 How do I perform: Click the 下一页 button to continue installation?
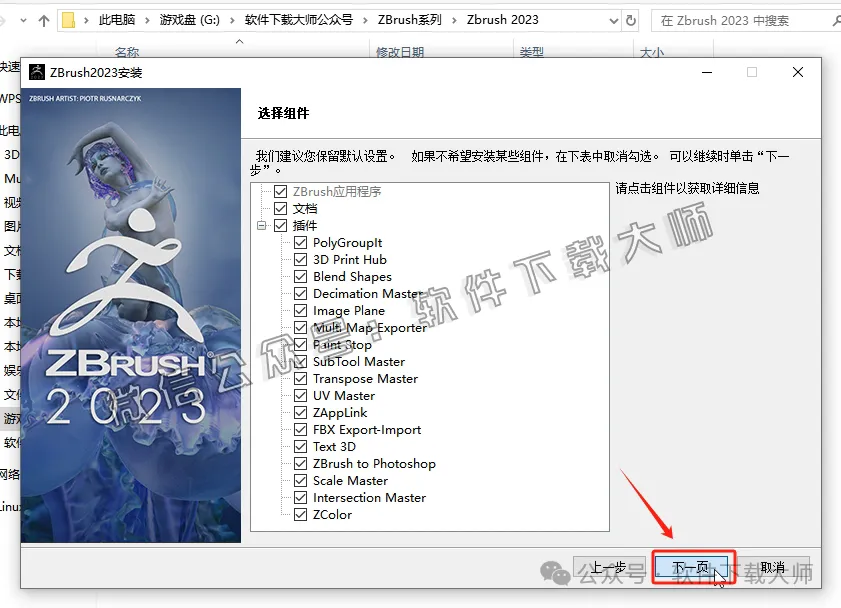coord(692,564)
